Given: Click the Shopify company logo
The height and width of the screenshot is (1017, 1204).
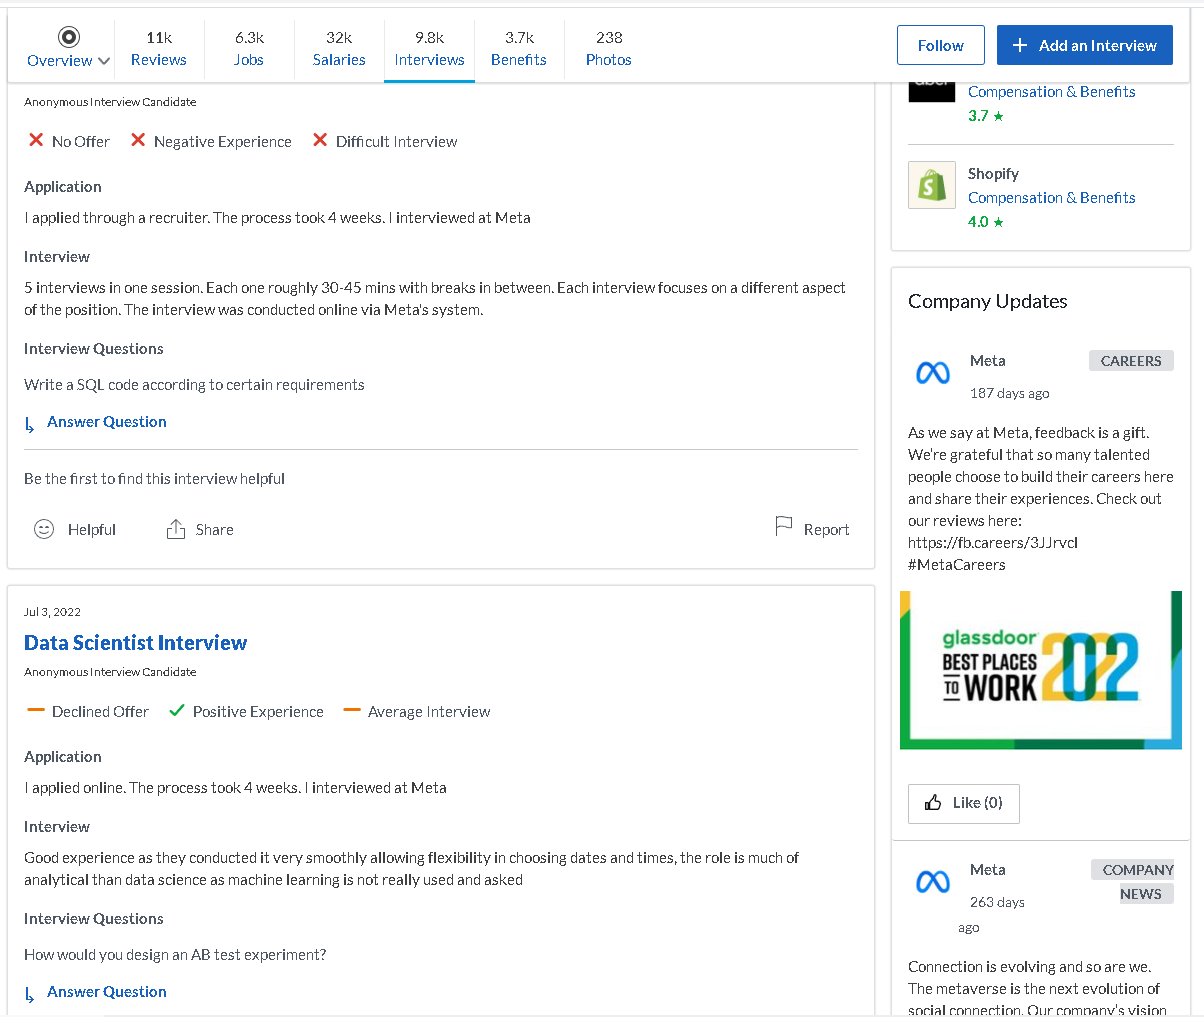Looking at the screenshot, I should click(931, 185).
